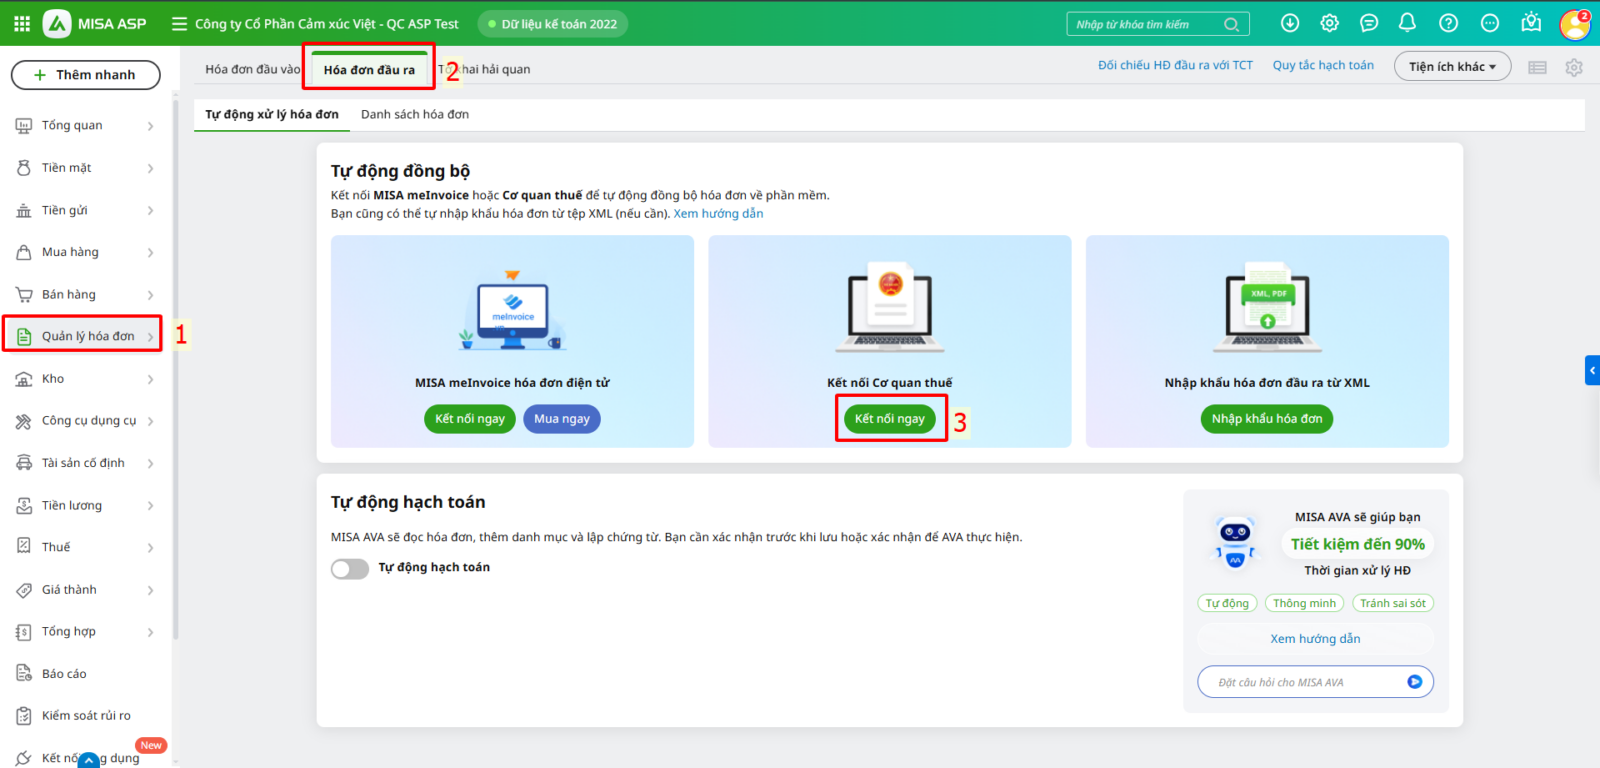
Task: Click the Thêm nhanh button
Action: (85, 75)
